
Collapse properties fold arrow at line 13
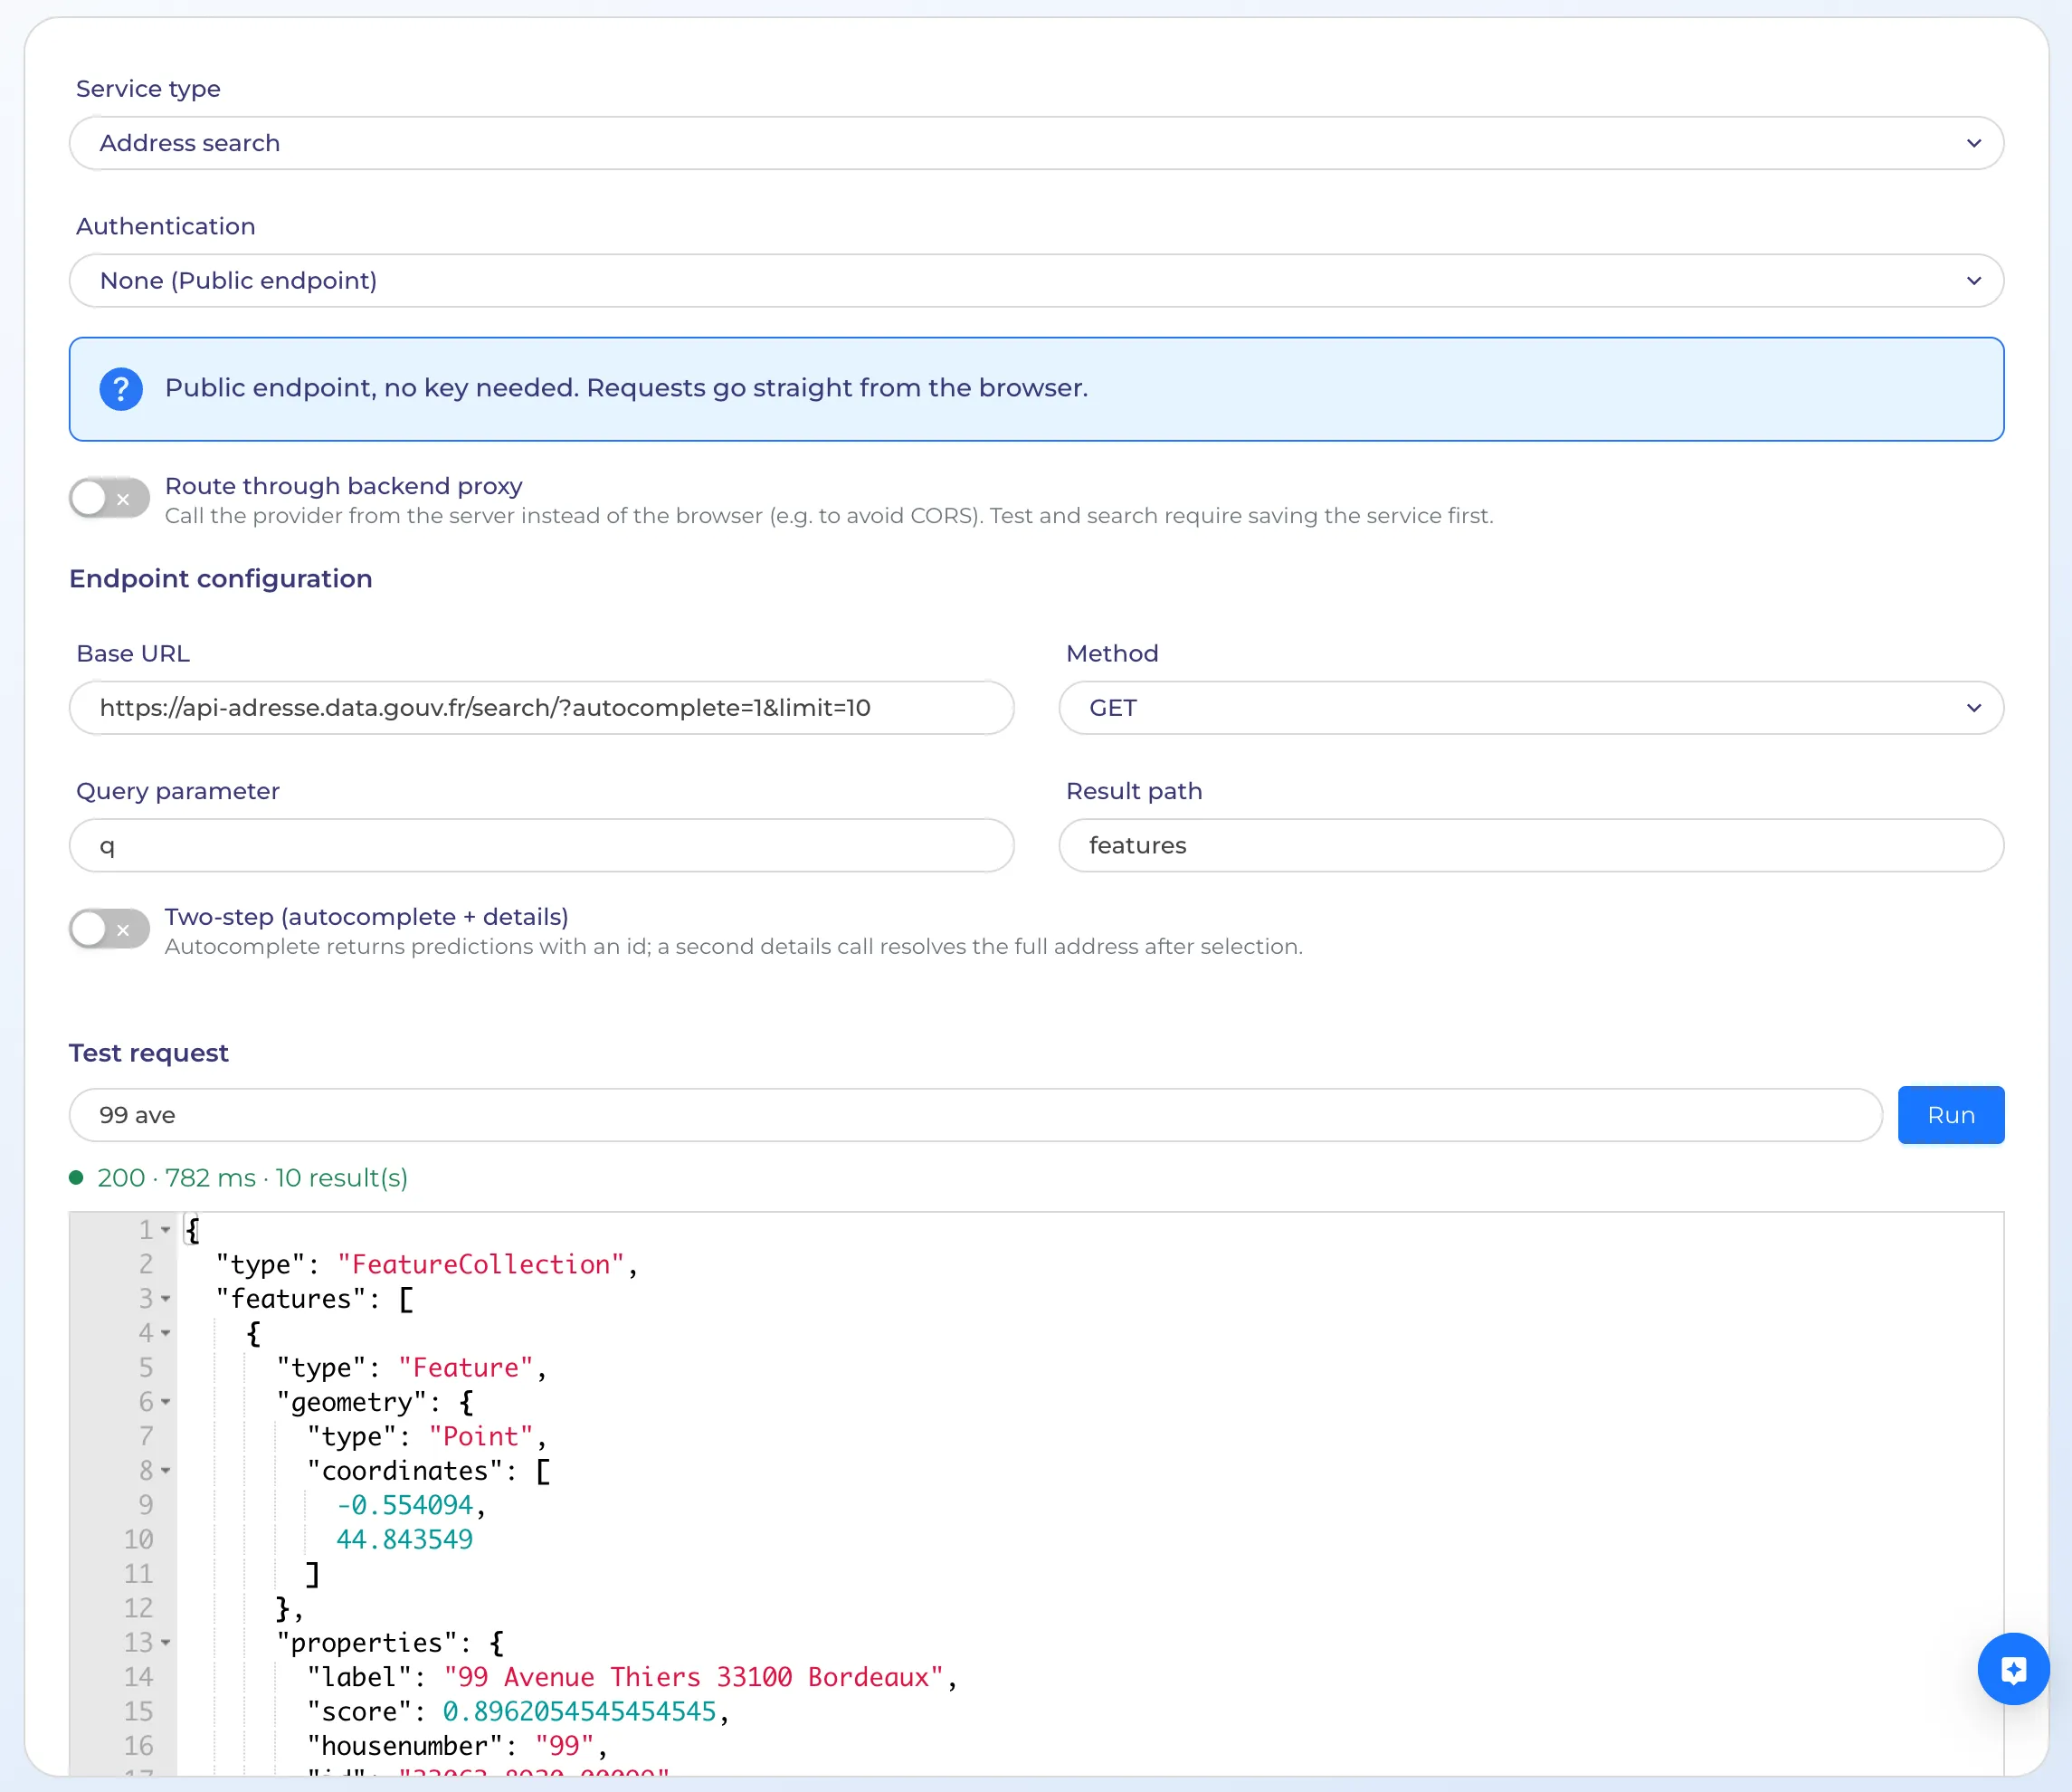166,1643
